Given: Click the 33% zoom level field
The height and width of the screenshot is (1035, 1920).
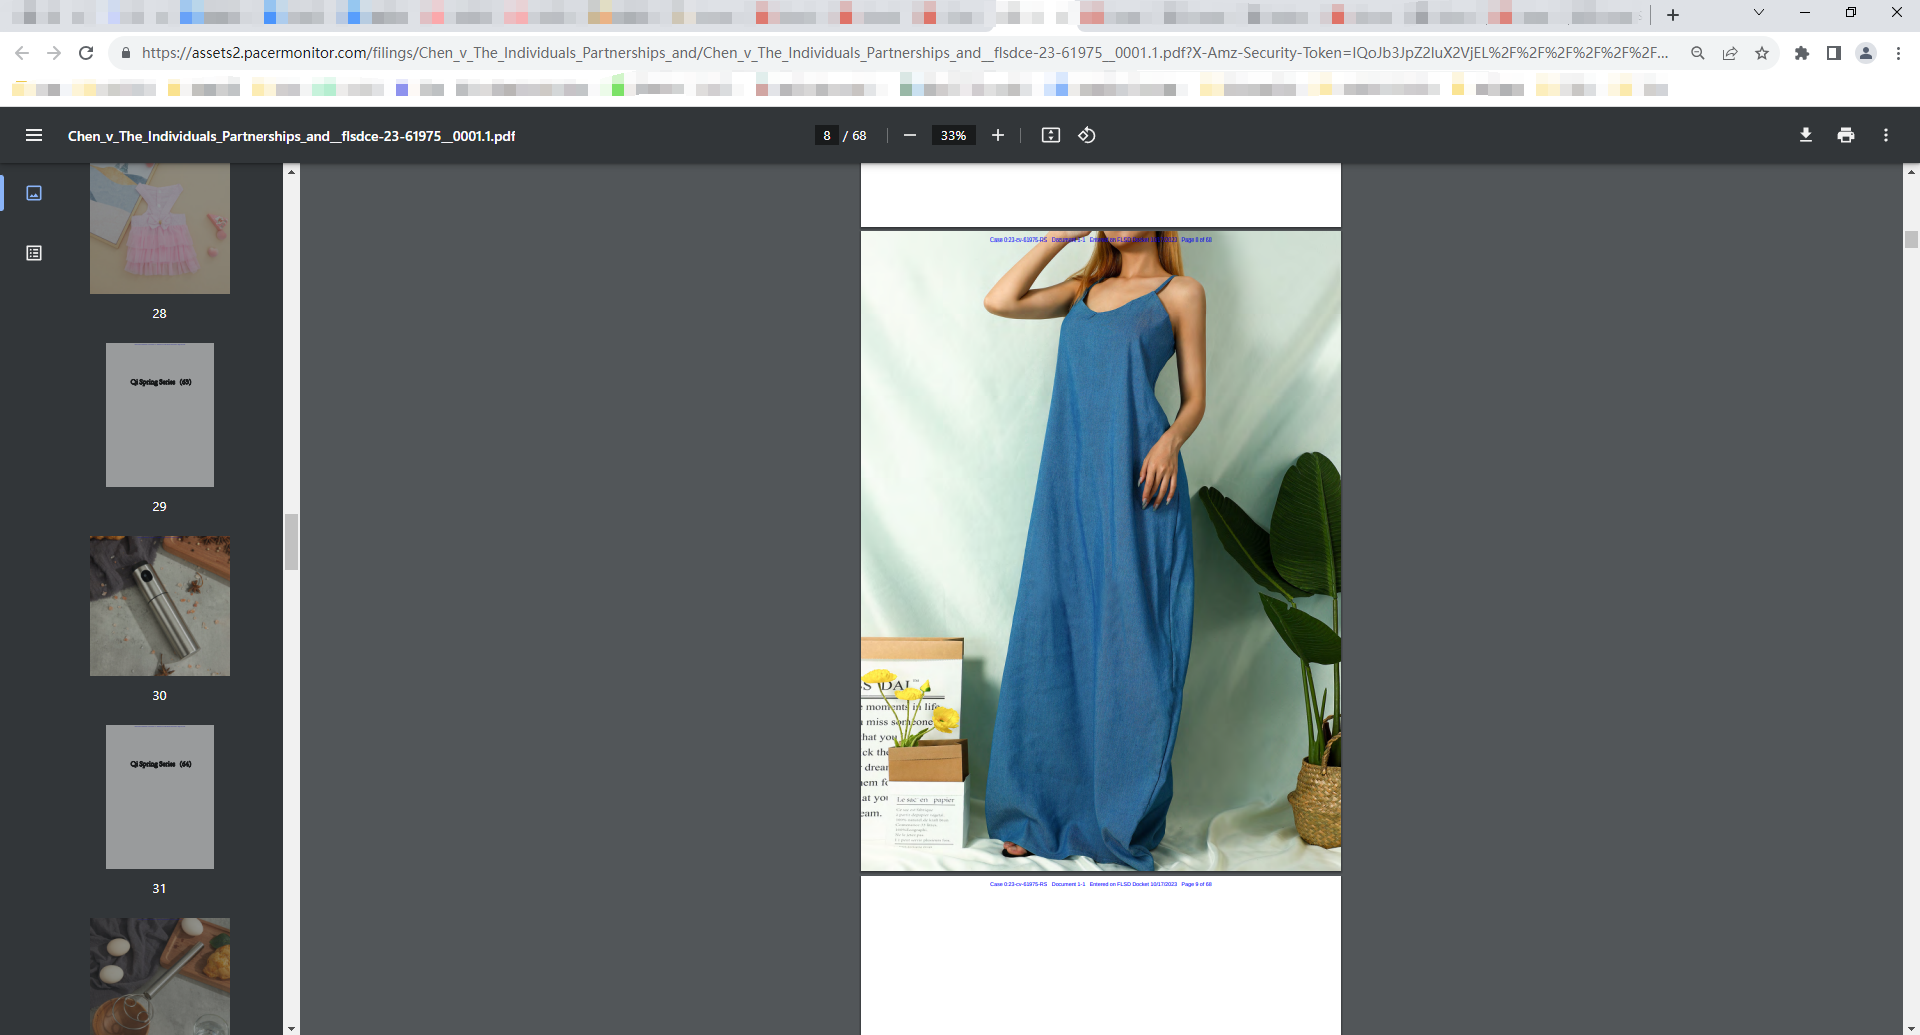Looking at the screenshot, I should pos(953,135).
